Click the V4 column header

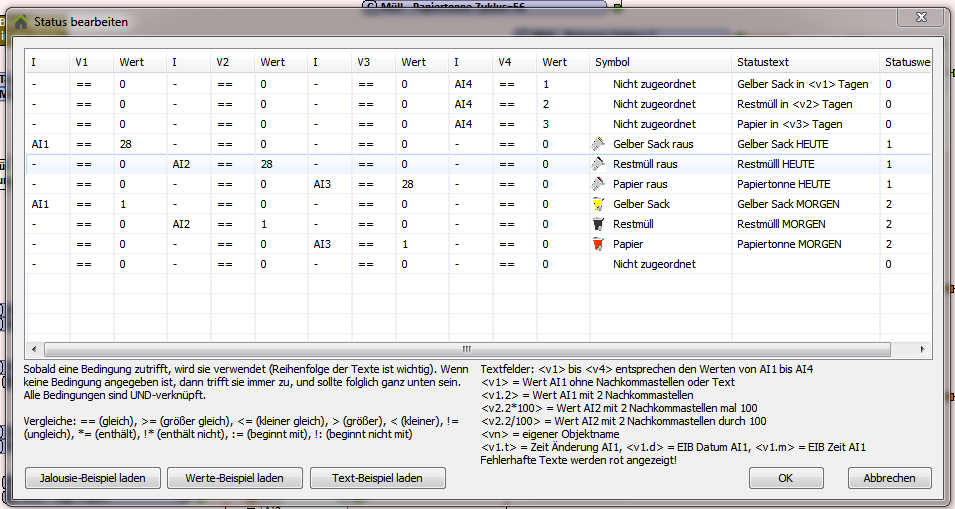[515, 62]
